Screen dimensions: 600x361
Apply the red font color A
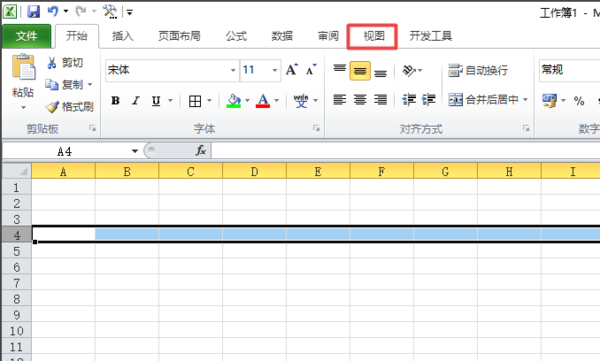(x=263, y=101)
